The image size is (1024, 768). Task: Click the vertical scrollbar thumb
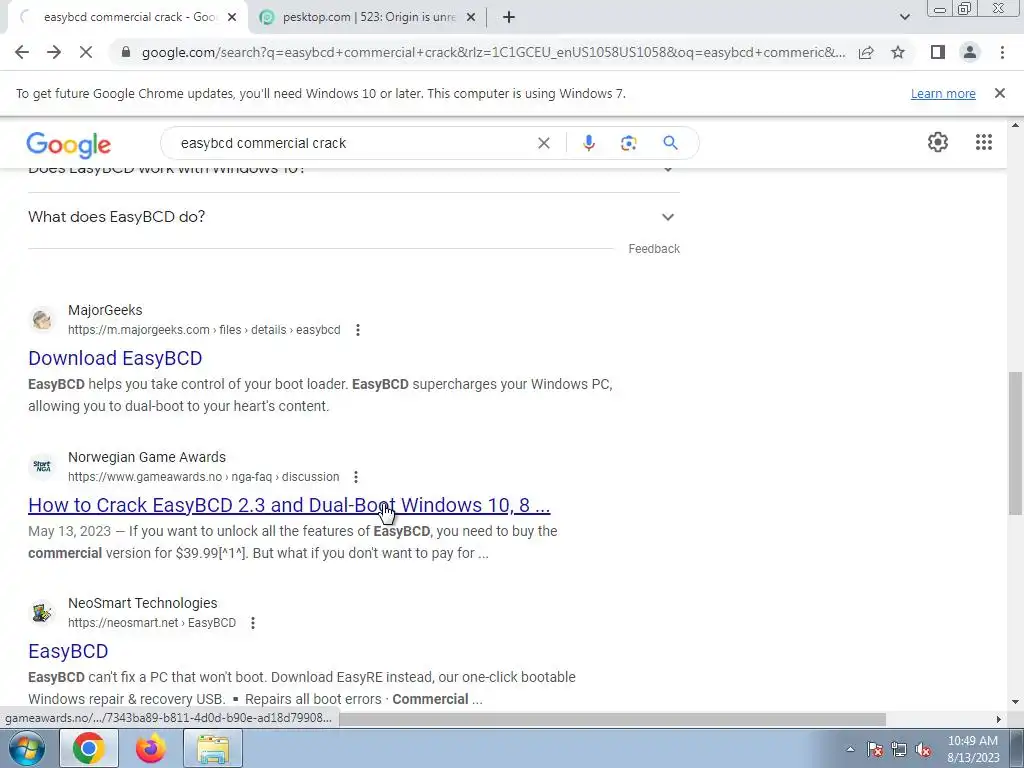point(1016,443)
